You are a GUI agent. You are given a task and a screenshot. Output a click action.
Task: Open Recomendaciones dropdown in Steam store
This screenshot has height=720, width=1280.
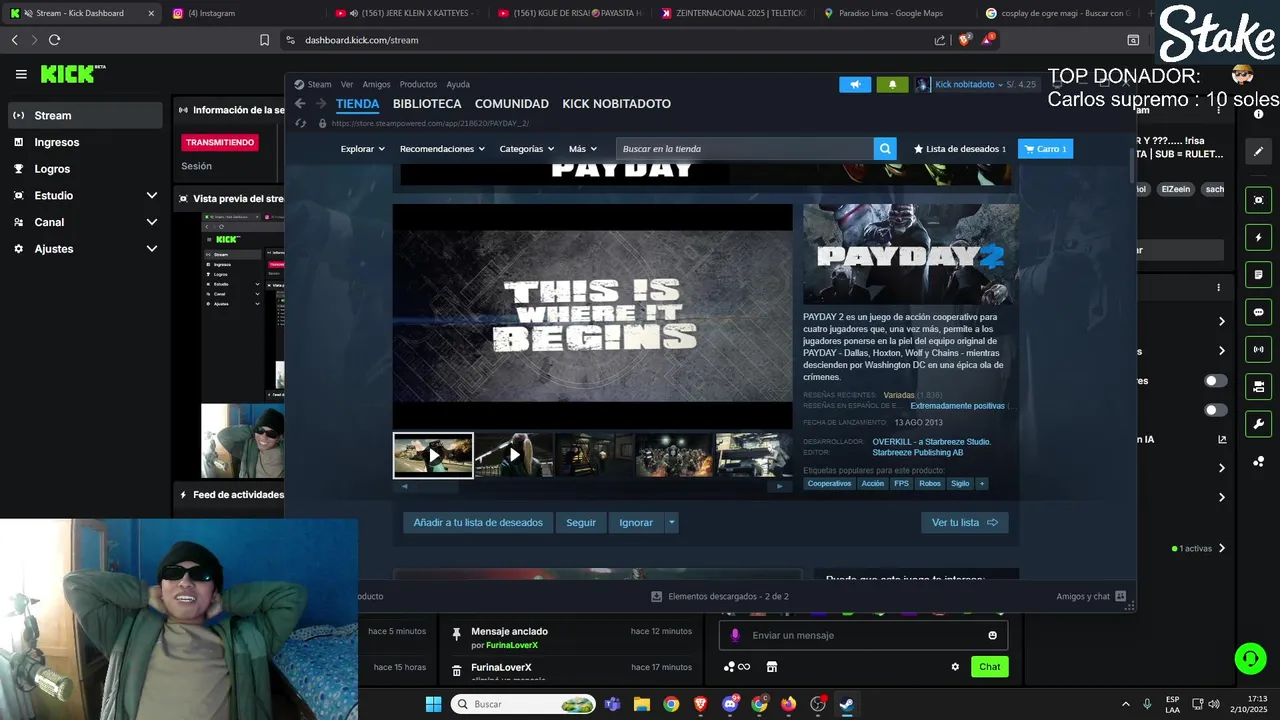coord(442,149)
